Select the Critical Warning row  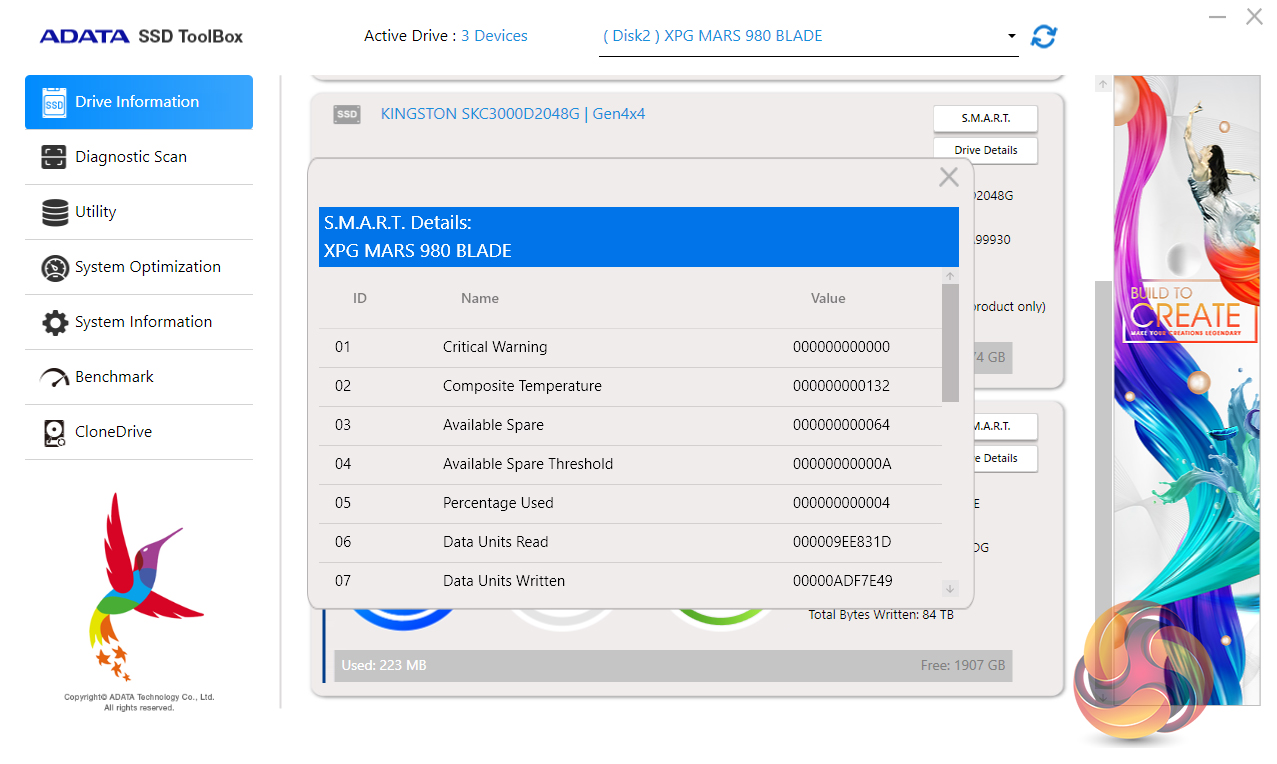pos(630,347)
